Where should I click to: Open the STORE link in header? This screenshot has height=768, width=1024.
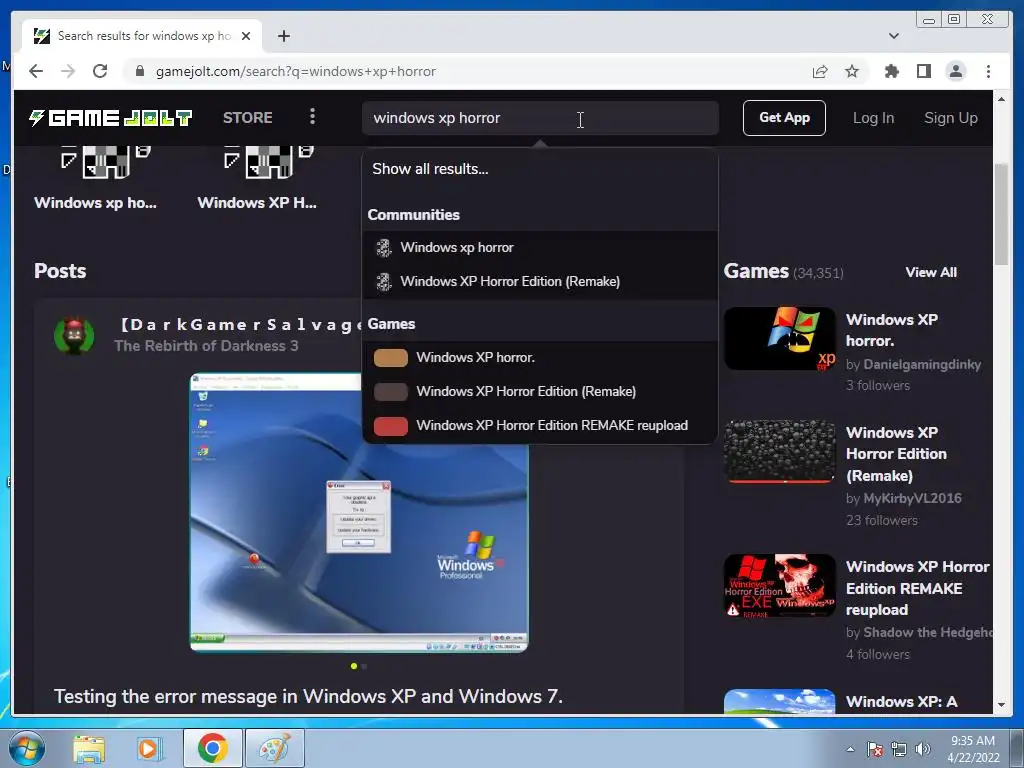(248, 118)
